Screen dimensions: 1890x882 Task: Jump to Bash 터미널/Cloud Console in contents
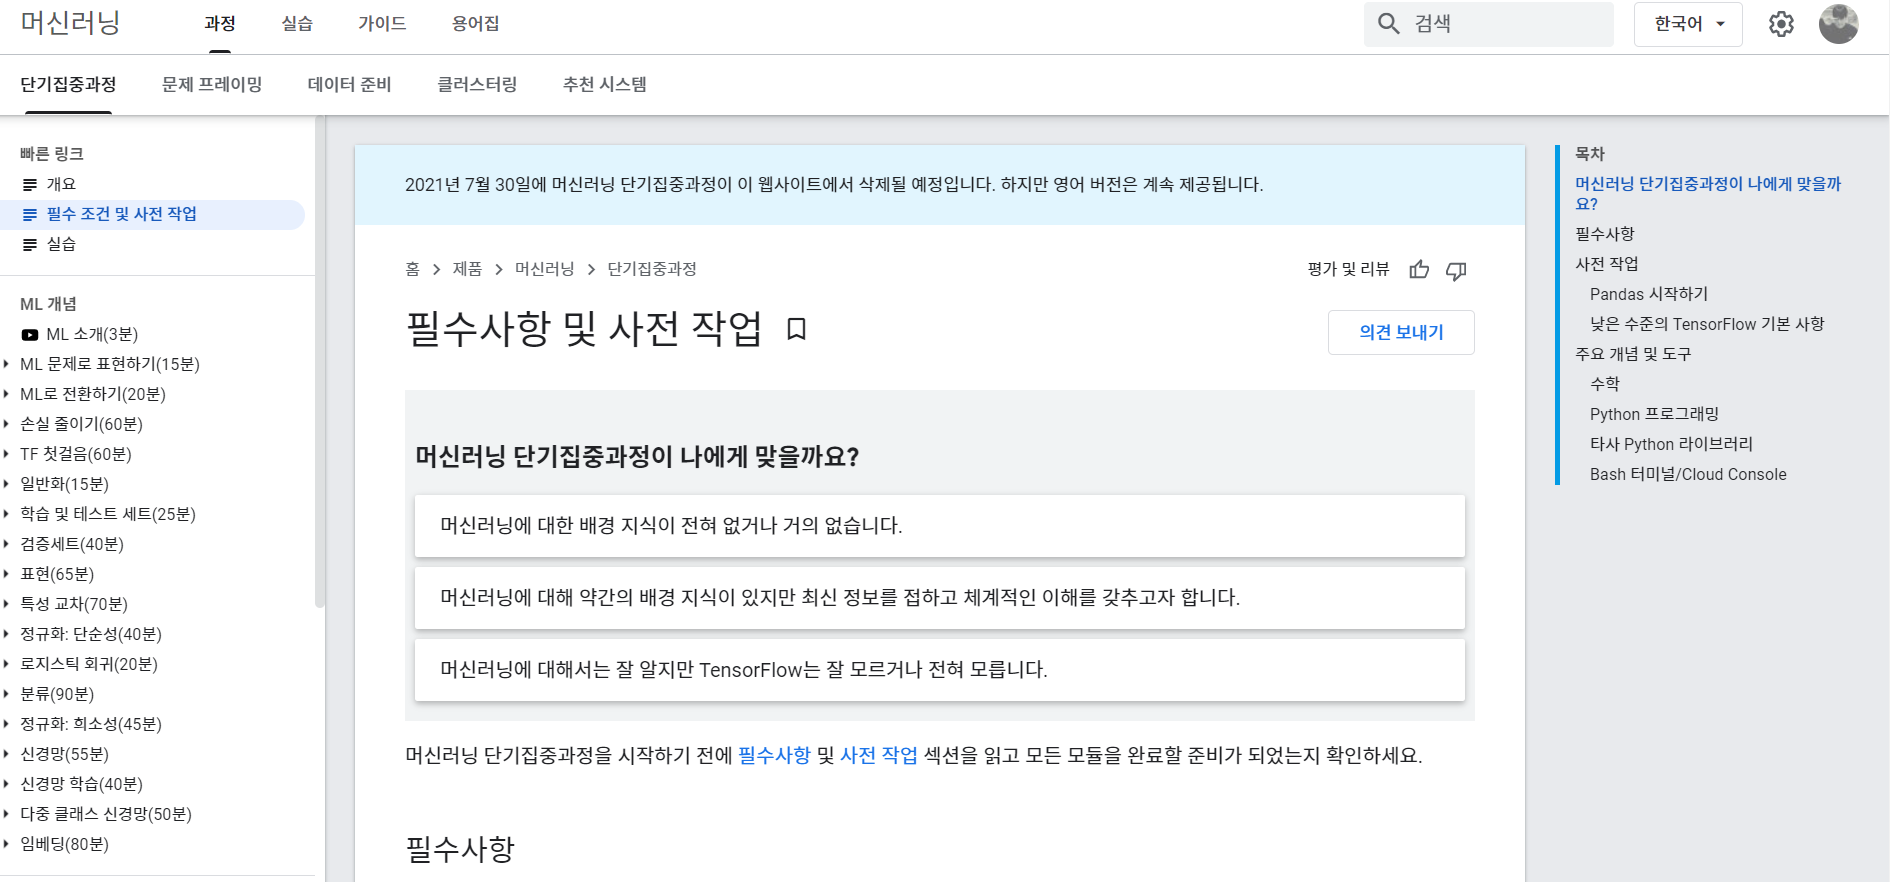coord(1688,474)
